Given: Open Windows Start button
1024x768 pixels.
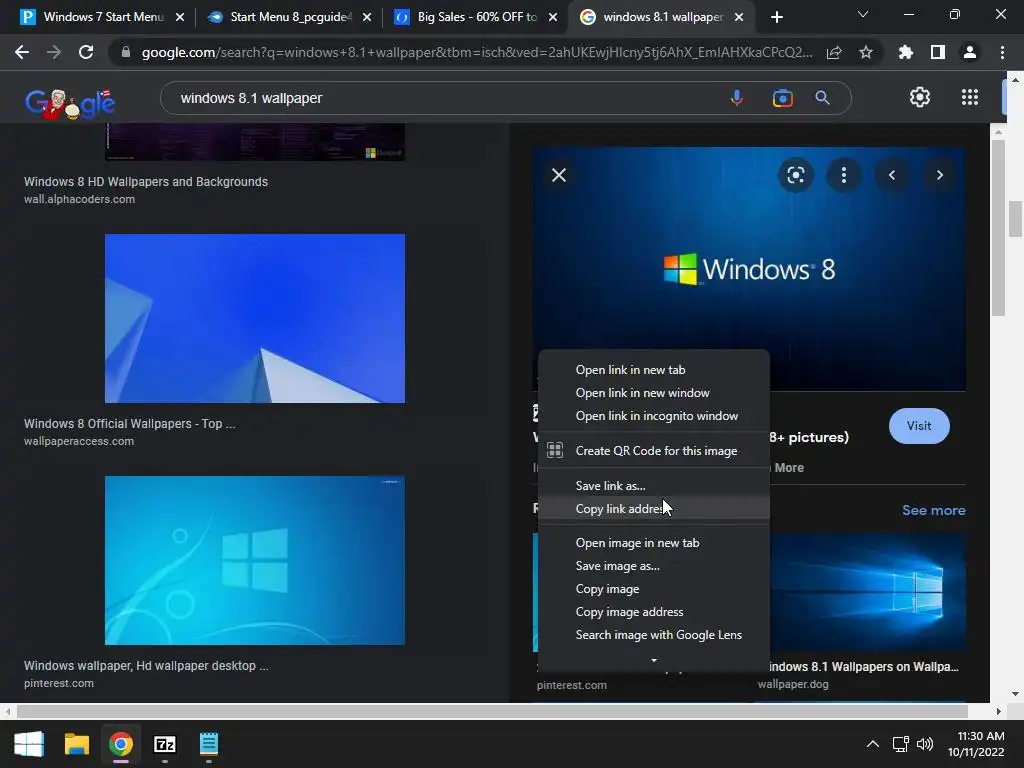Looking at the screenshot, I should point(29,744).
